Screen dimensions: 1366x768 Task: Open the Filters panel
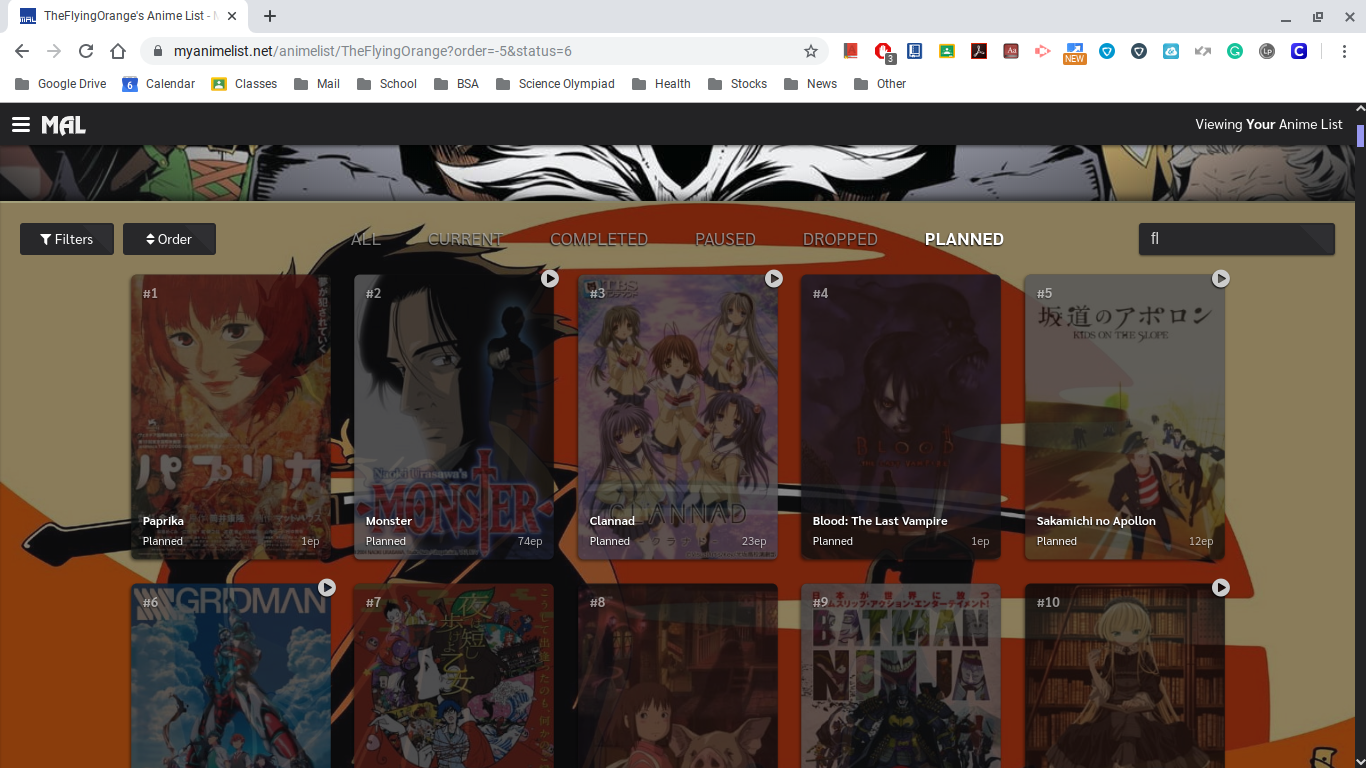coord(67,239)
